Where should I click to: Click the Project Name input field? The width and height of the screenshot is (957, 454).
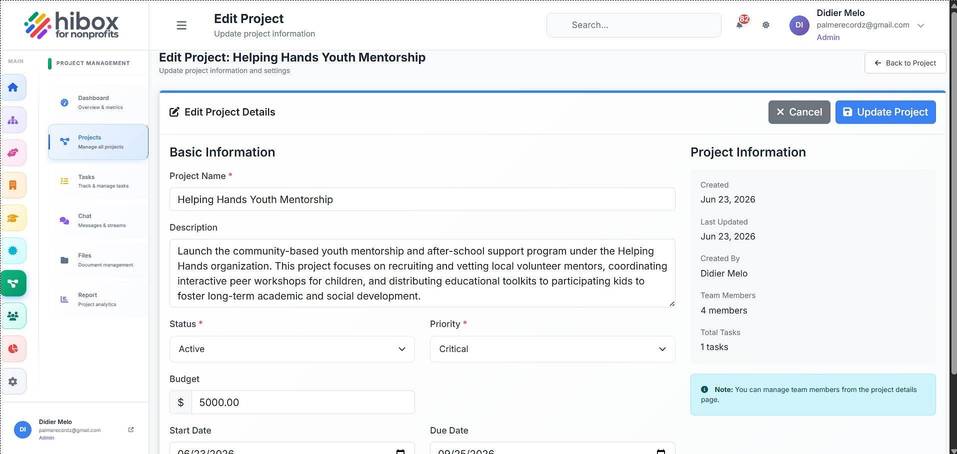tap(422, 199)
